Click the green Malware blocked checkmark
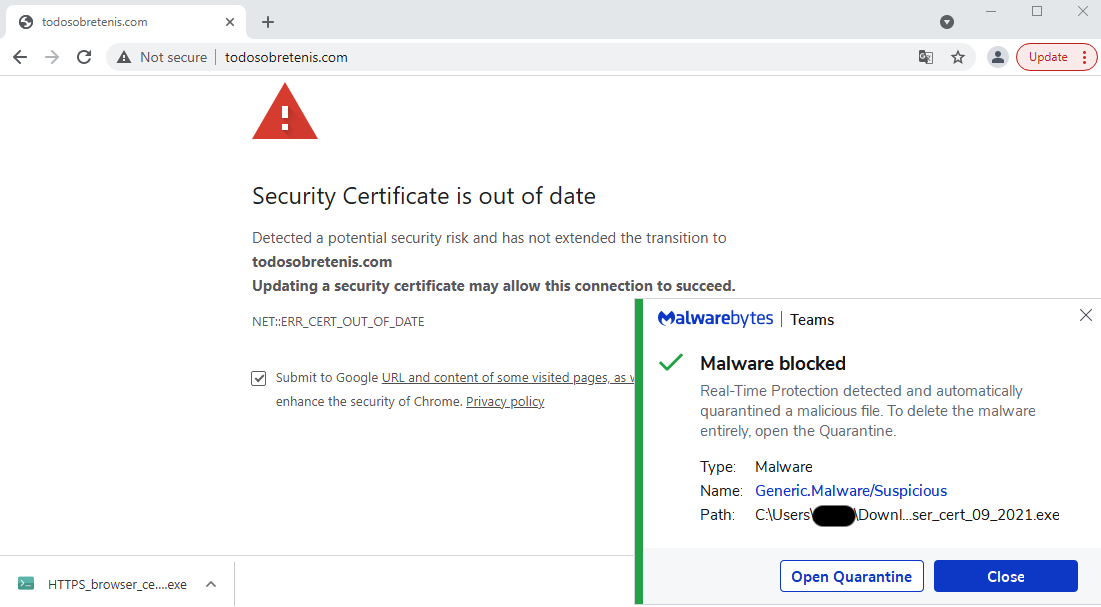 coord(671,363)
